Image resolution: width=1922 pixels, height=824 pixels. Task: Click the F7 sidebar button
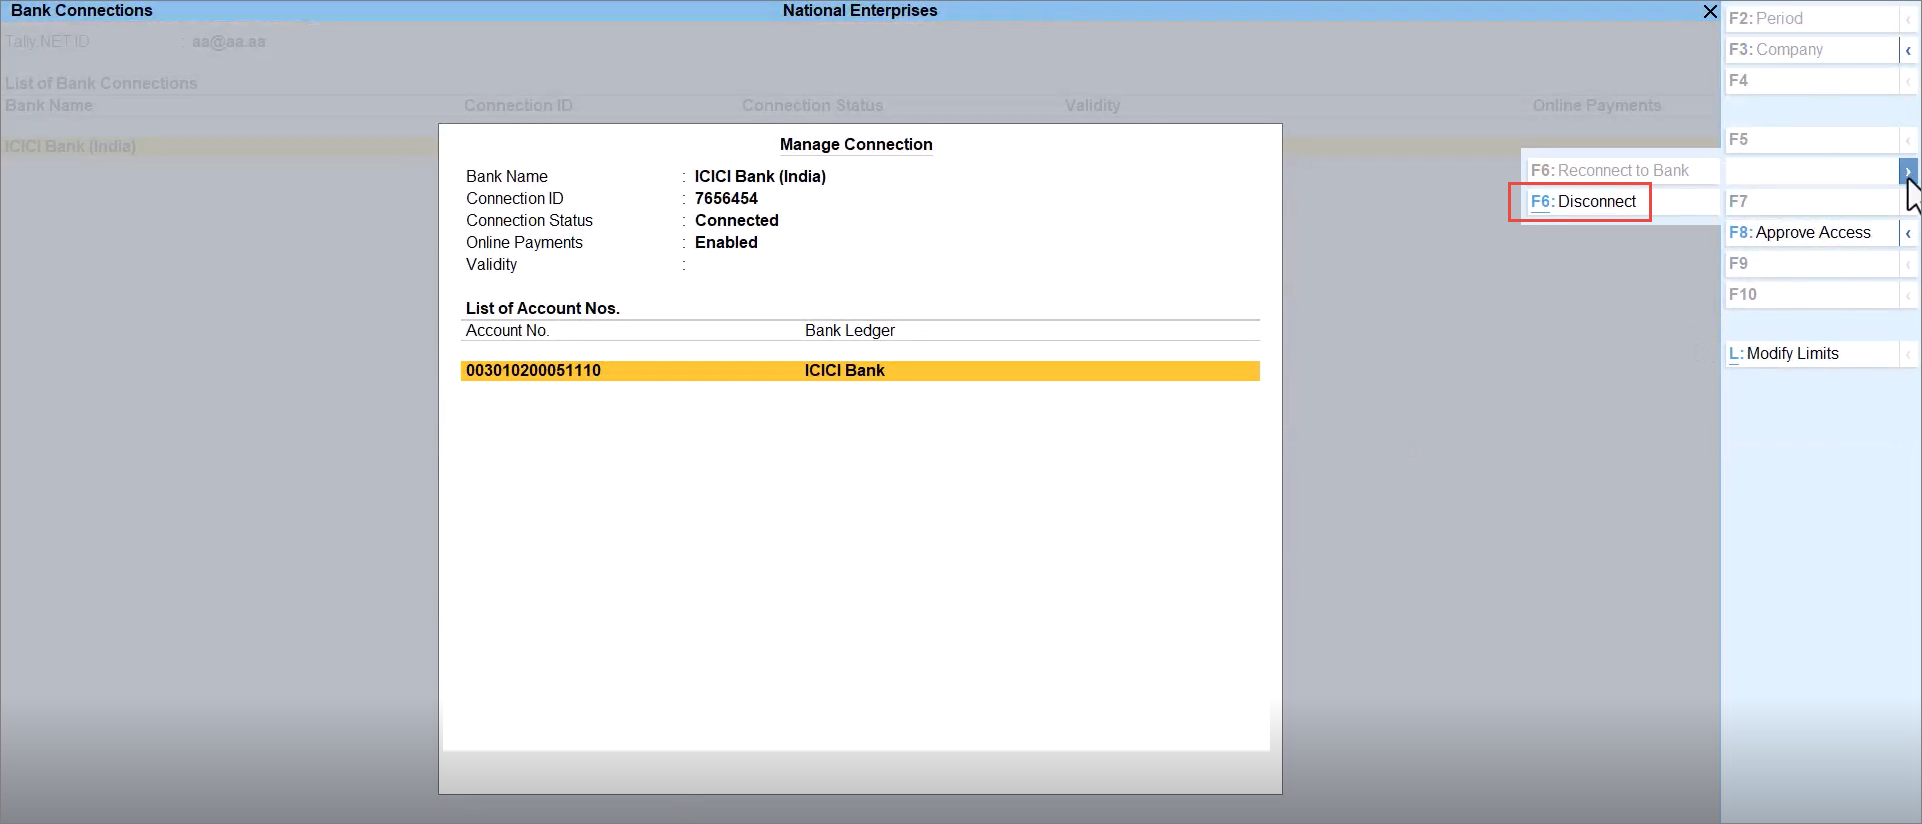(x=1811, y=202)
